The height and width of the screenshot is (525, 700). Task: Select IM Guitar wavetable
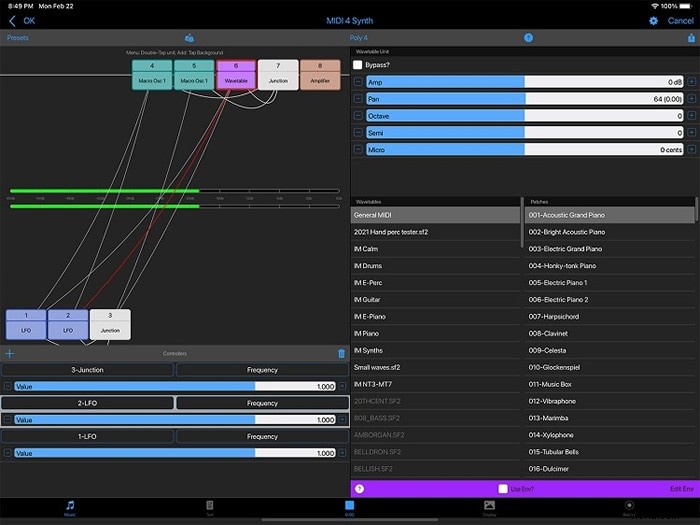436,300
